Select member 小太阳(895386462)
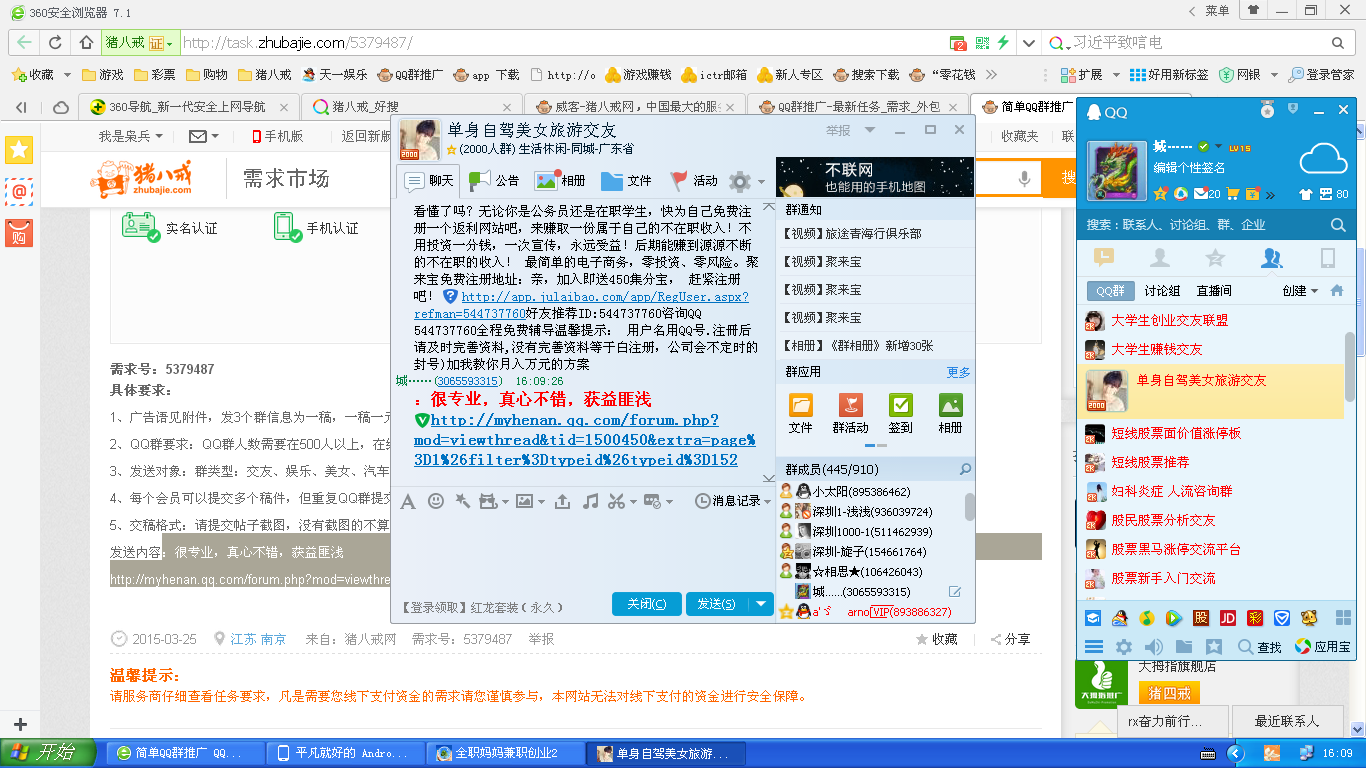Screen dimensions: 1366x768 click(x=862, y=491)
